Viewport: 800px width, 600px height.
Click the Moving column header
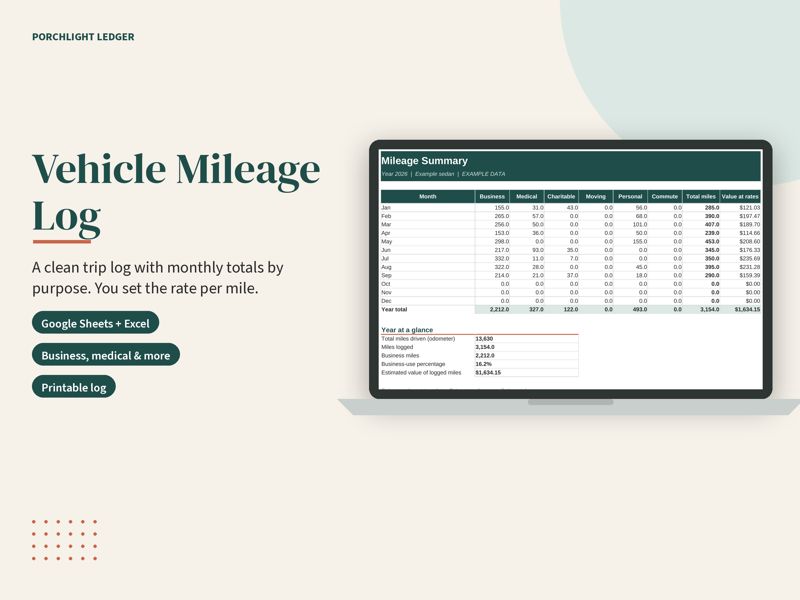tap(596, 196)
